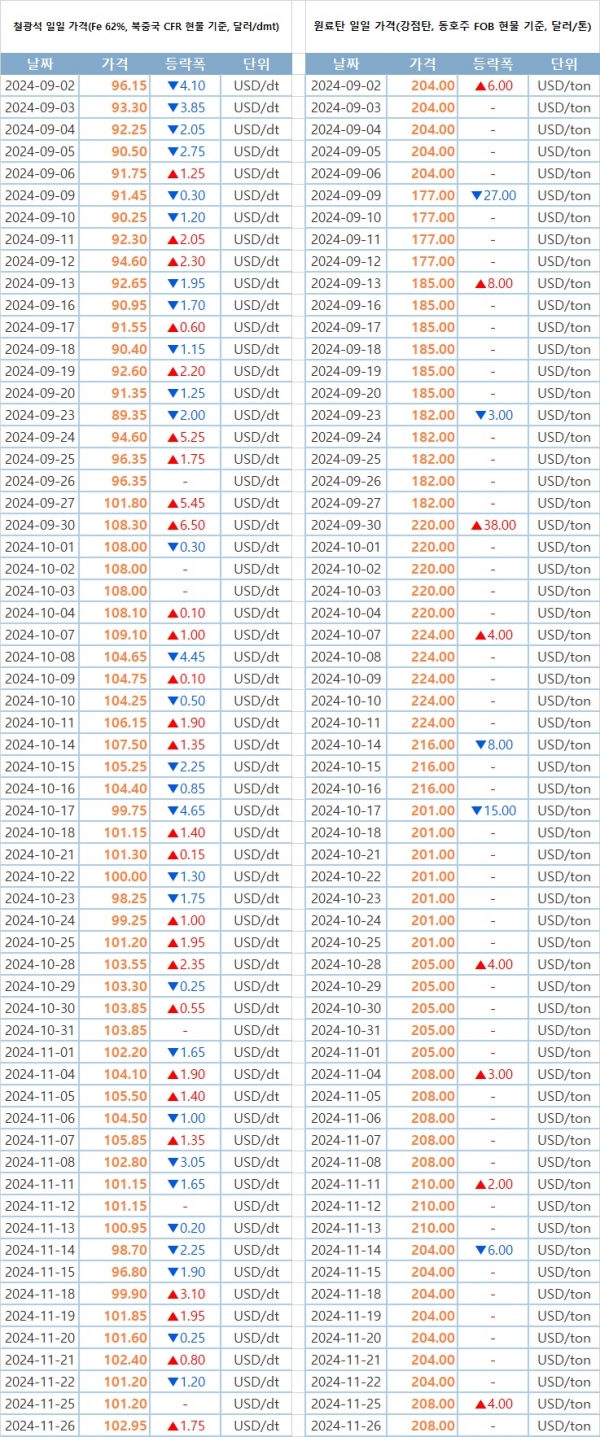Click the red up arrow beside 5.45
The width and height of the screenshot is (600, 1437).
[x=172, y=503]
